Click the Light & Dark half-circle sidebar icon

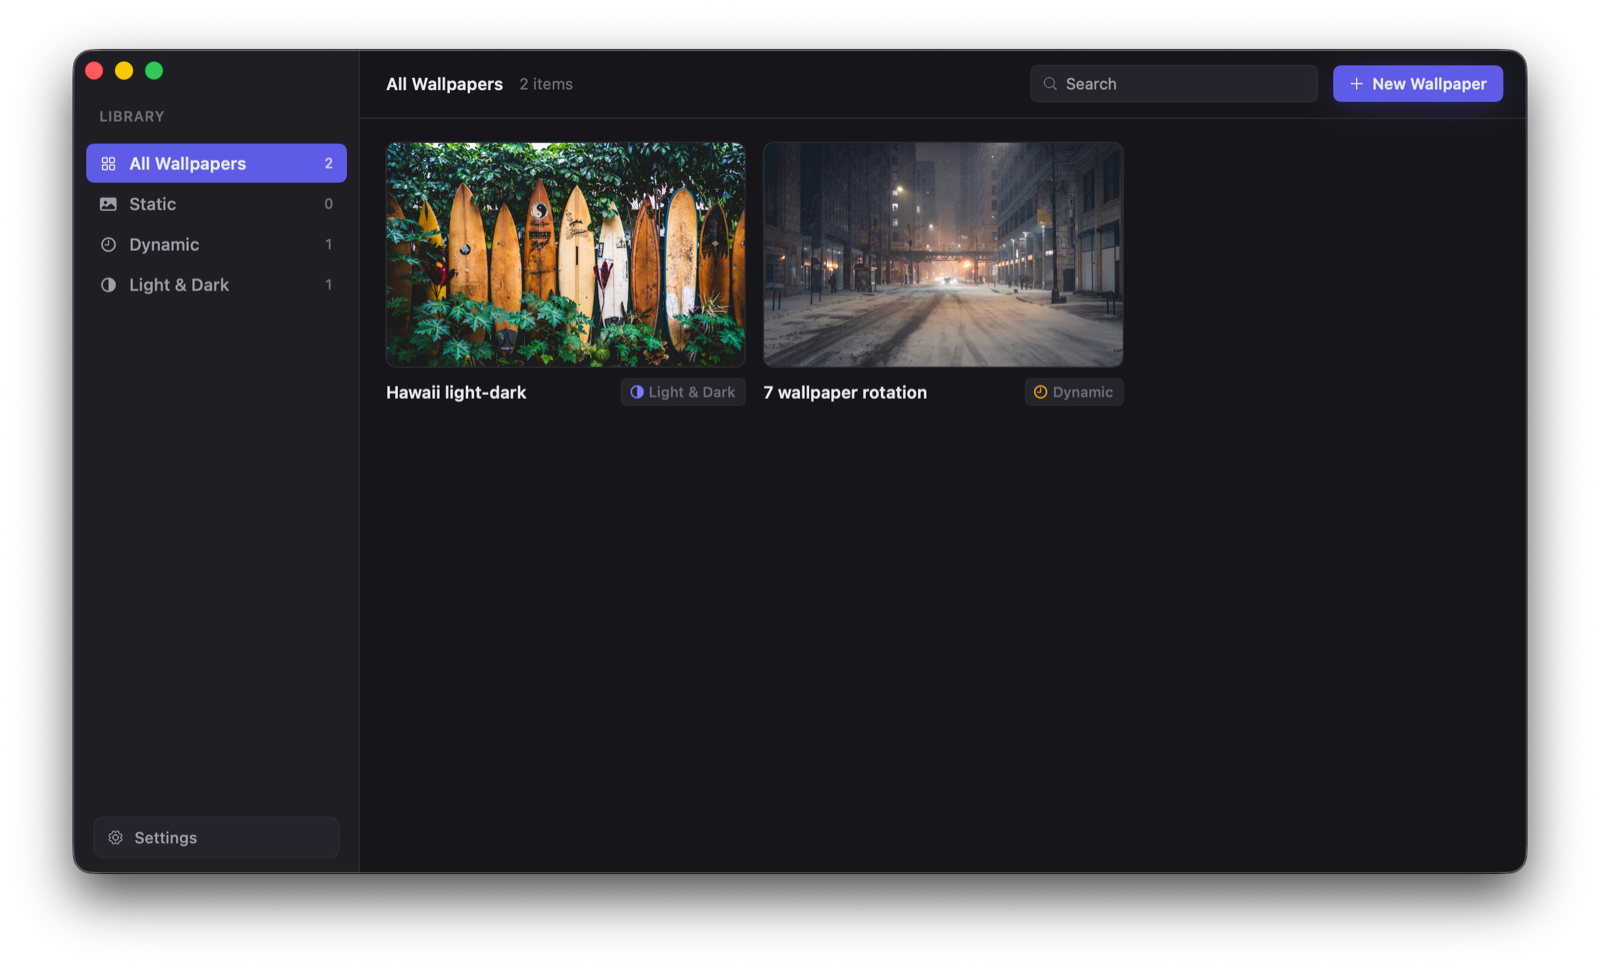(108, 285)
